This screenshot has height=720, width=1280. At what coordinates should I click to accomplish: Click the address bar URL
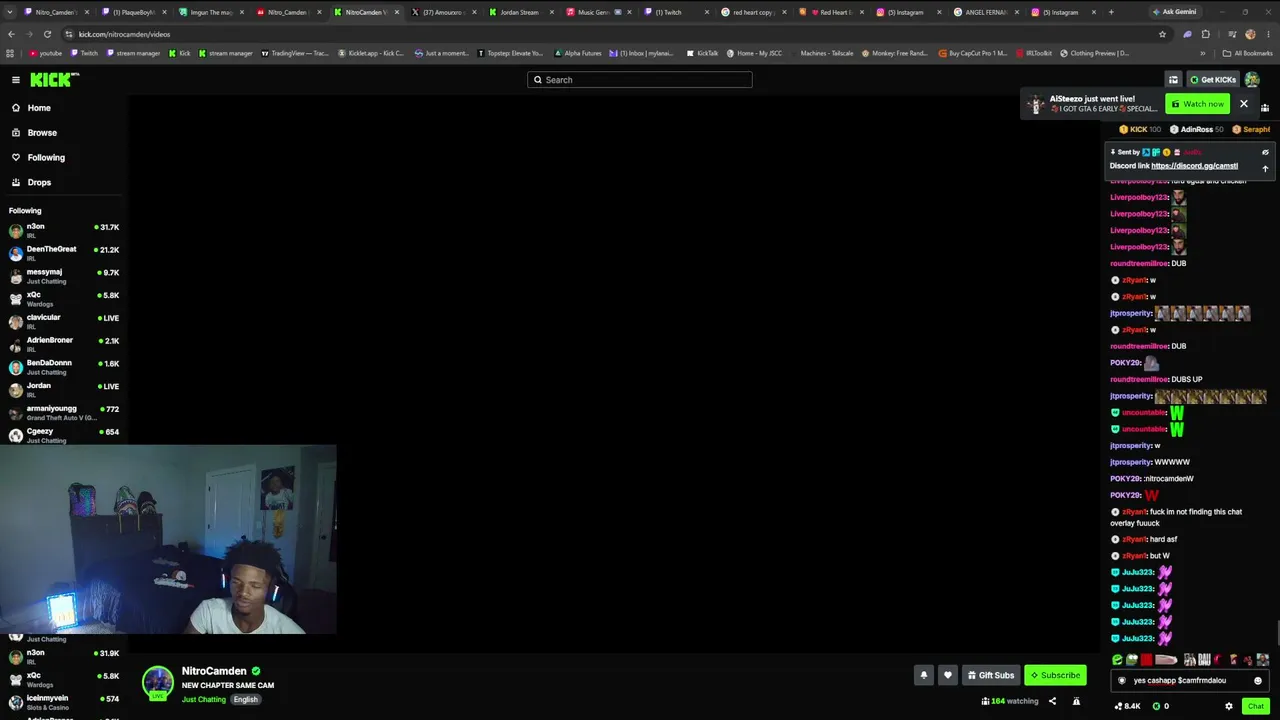pyautogui.click(x=124, y=34)
